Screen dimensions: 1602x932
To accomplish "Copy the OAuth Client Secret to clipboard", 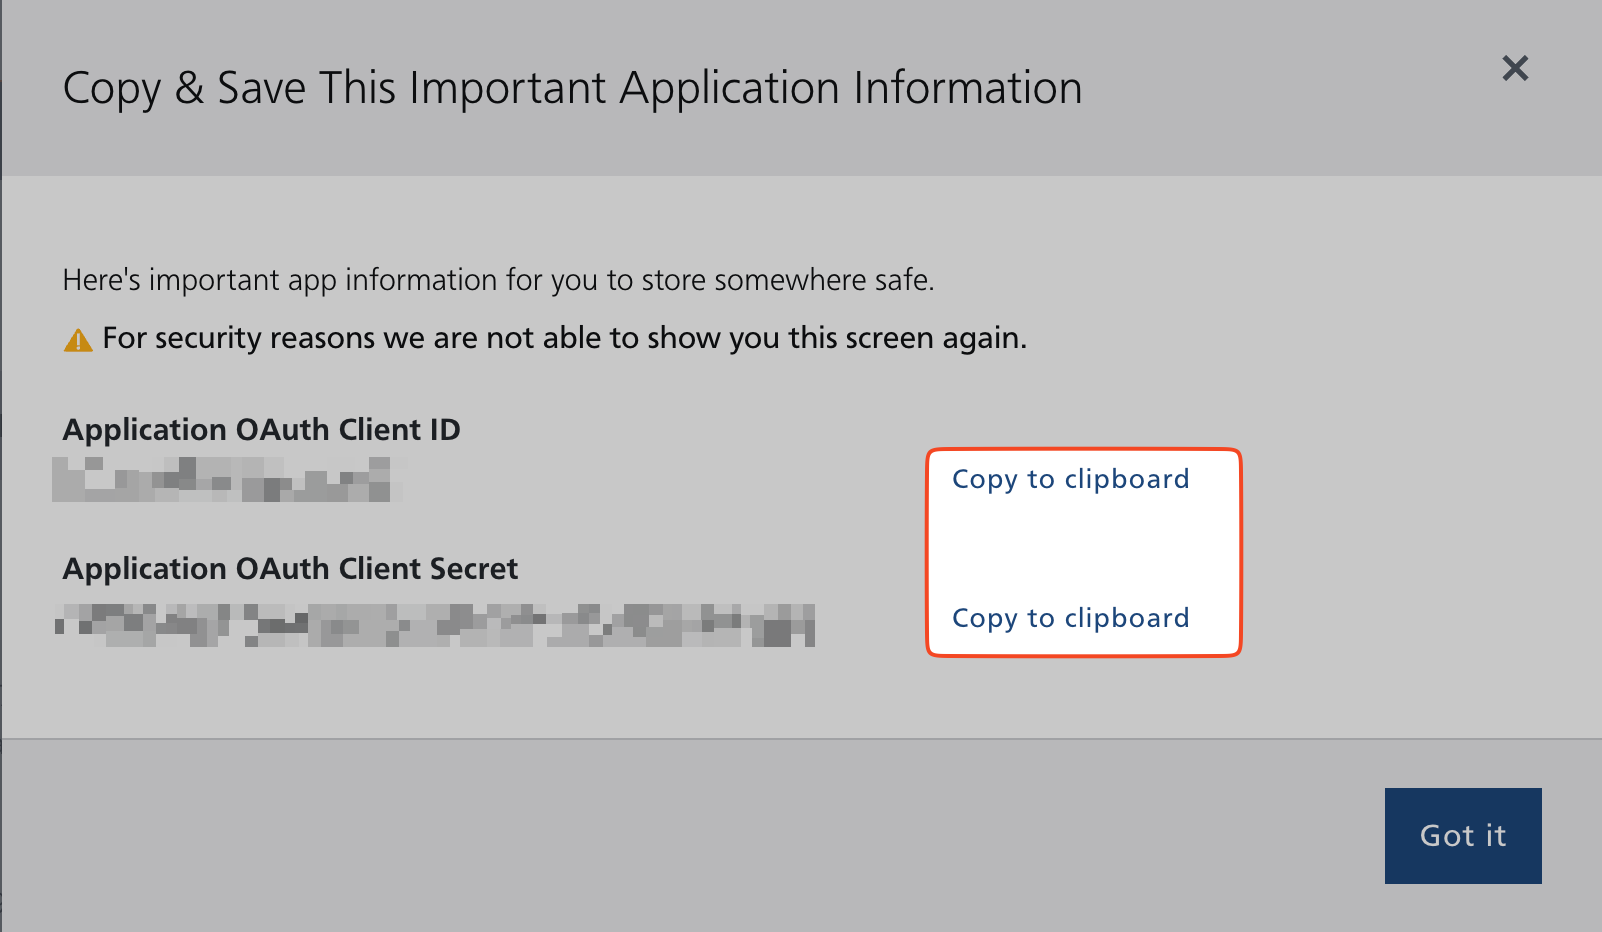I will (x=1070, y=618).
